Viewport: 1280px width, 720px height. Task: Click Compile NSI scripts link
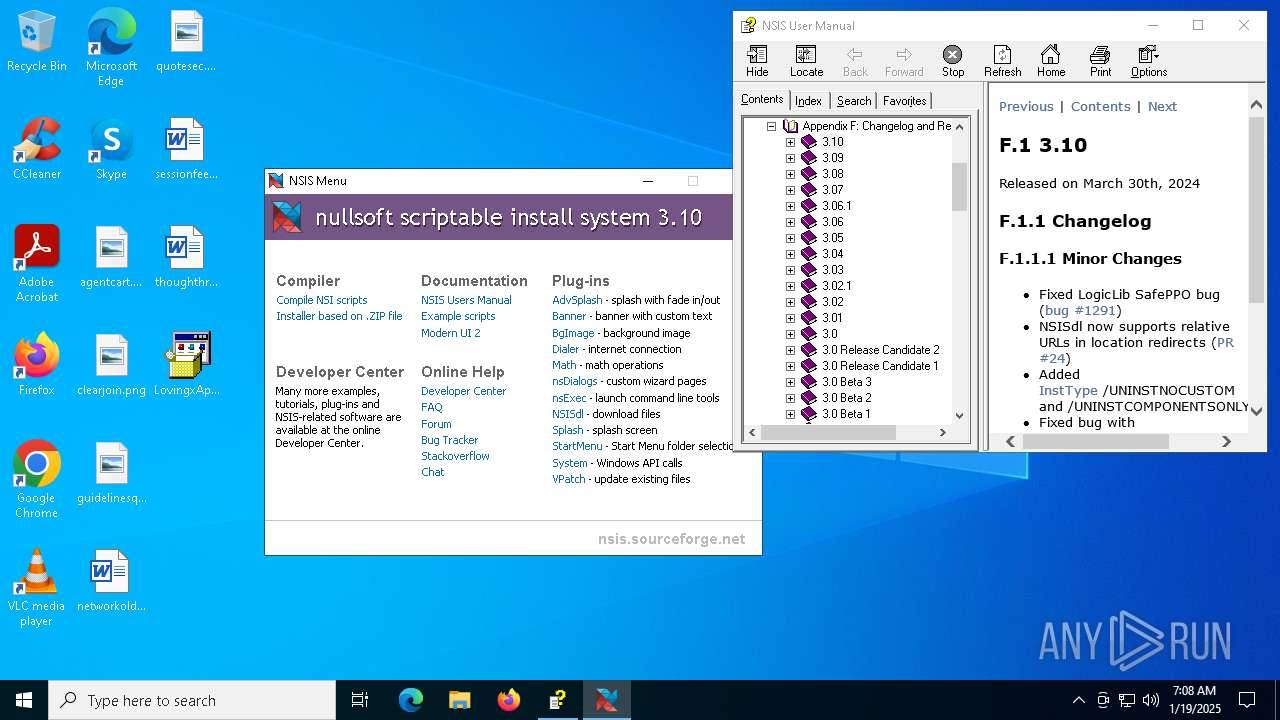pos(322,300)
